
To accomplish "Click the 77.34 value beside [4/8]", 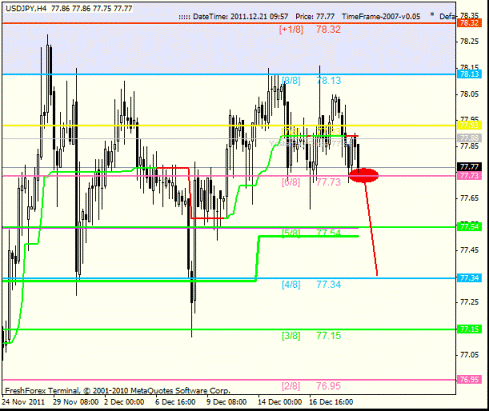I will [x=329, y=285].
